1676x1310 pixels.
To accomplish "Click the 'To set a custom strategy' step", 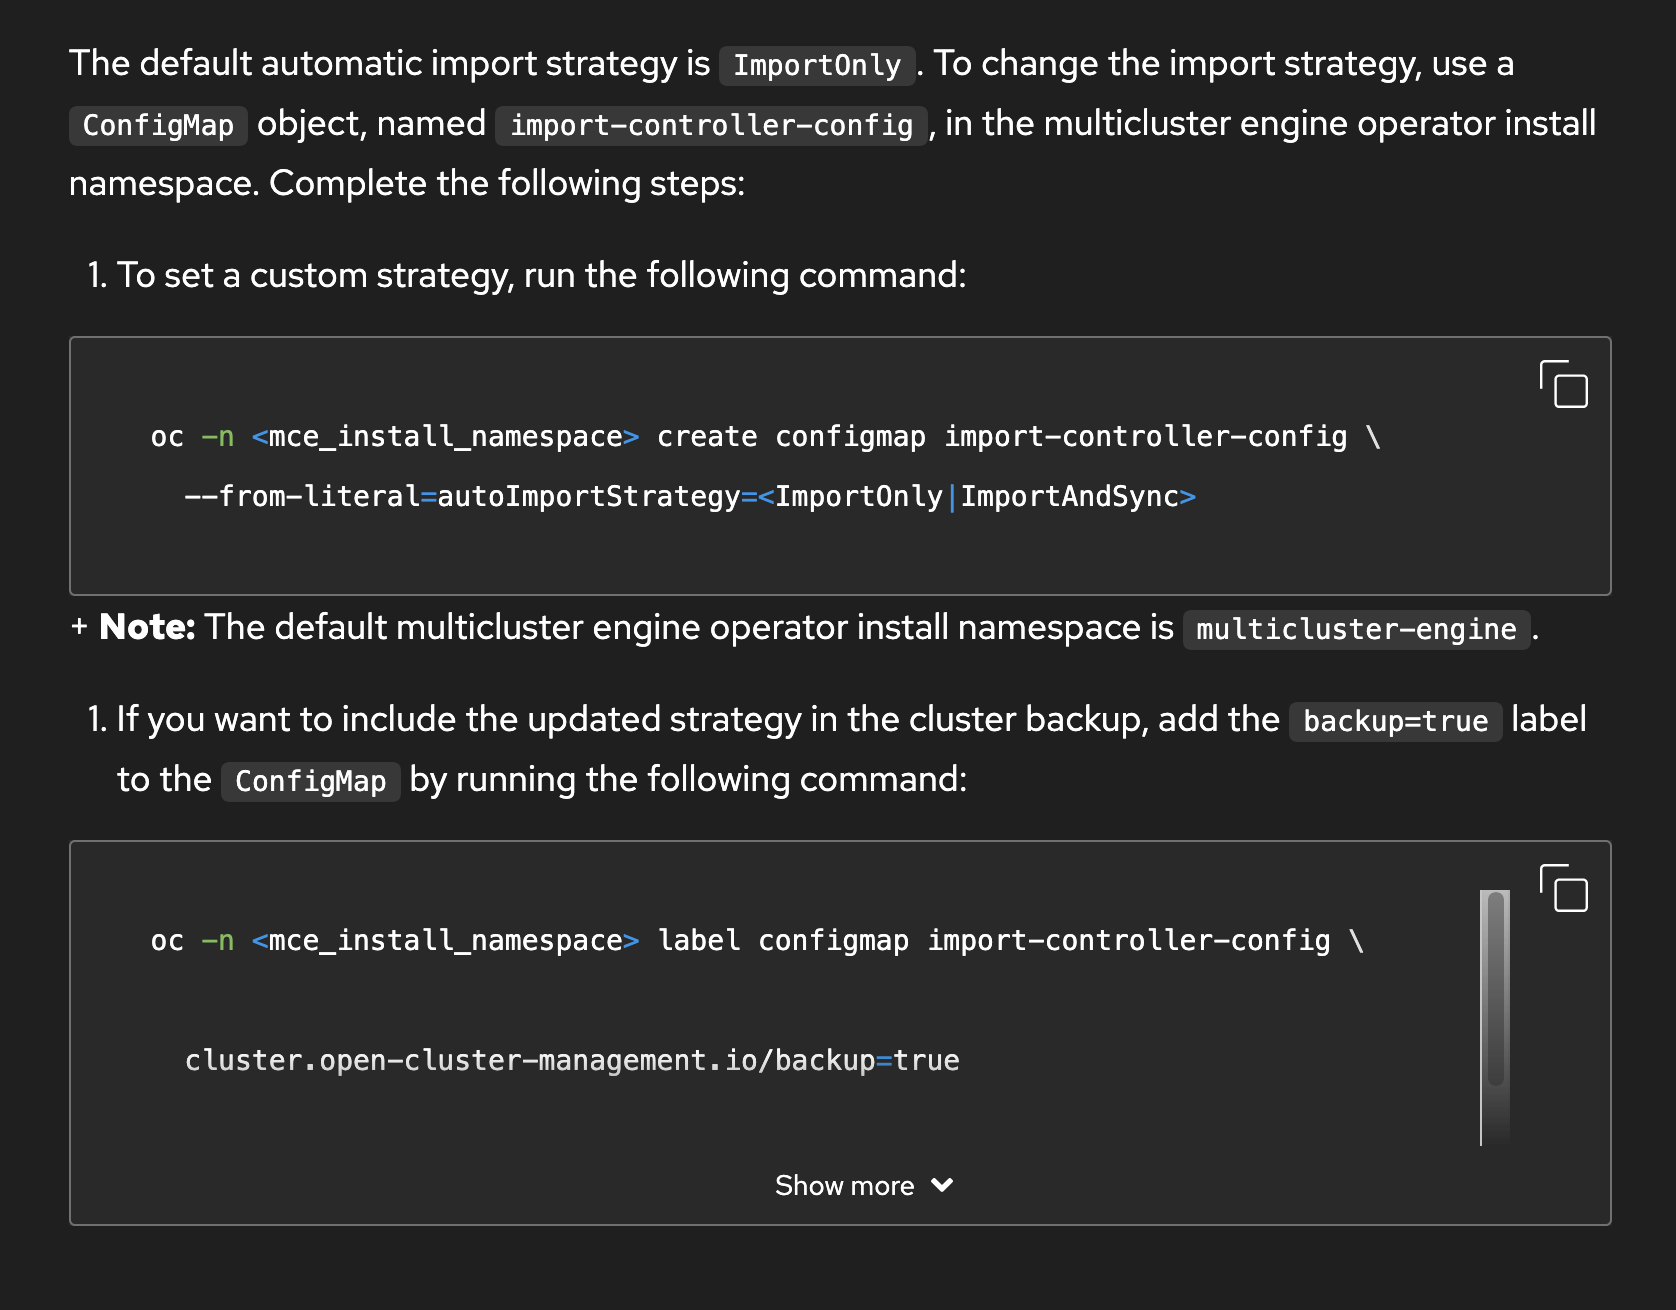I will click(x=541, y=275).
